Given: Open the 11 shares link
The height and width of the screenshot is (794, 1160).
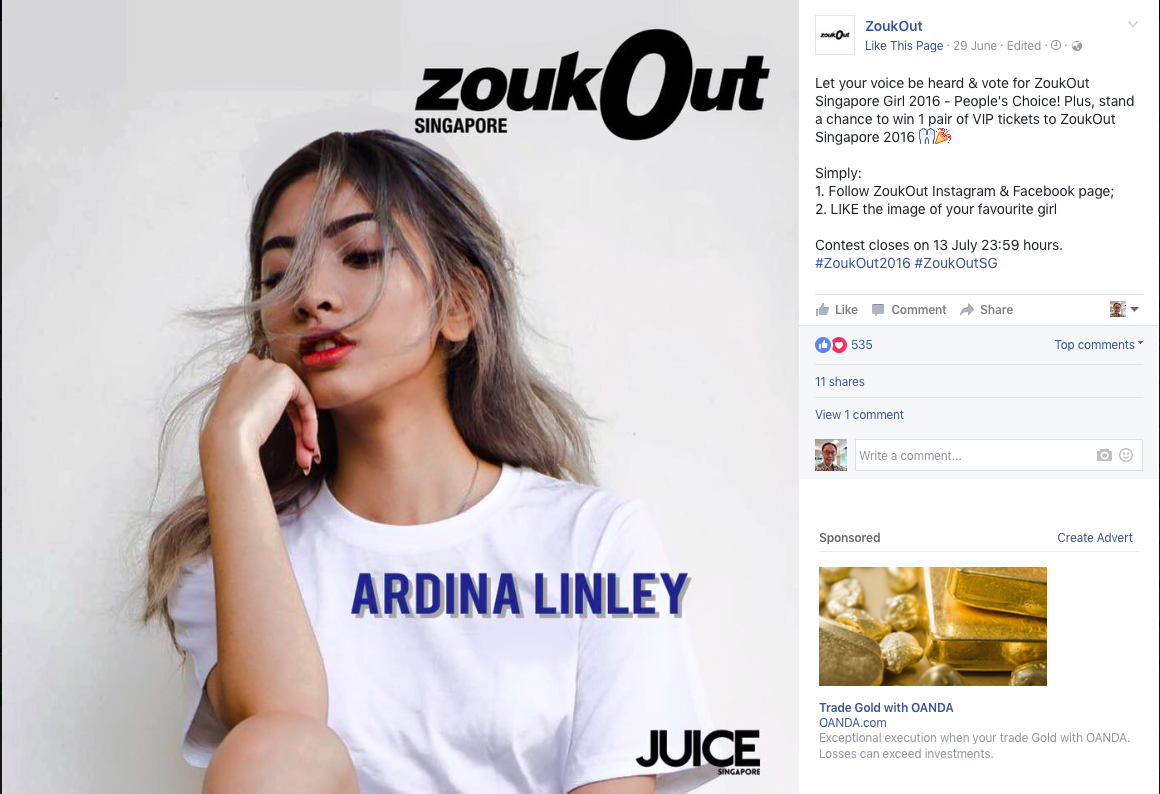Looking at the screenshot, I should coord(840,382).
